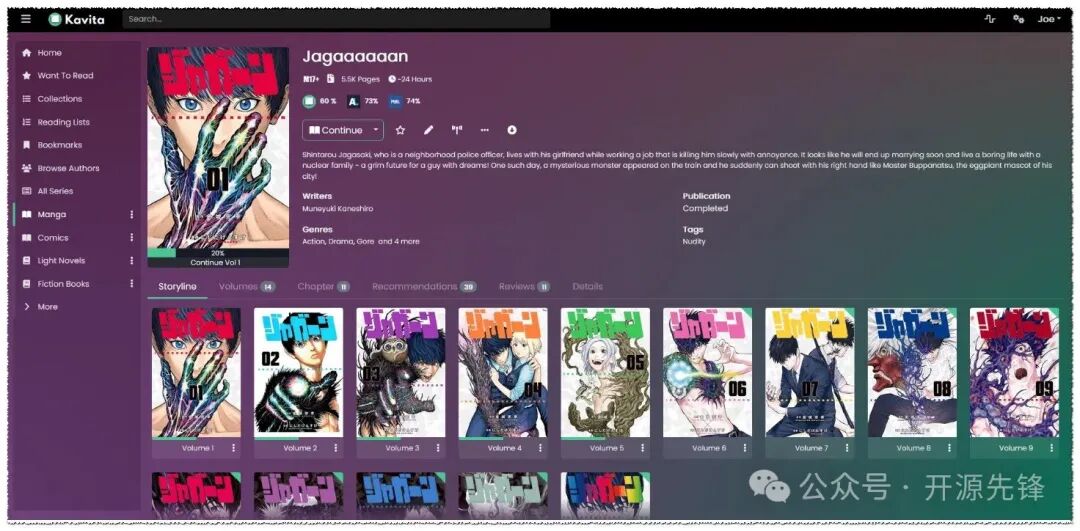Screen dimensions: 1080x531
Task: Toggle the hamburger side navigation menu
Action: [26, 19]
